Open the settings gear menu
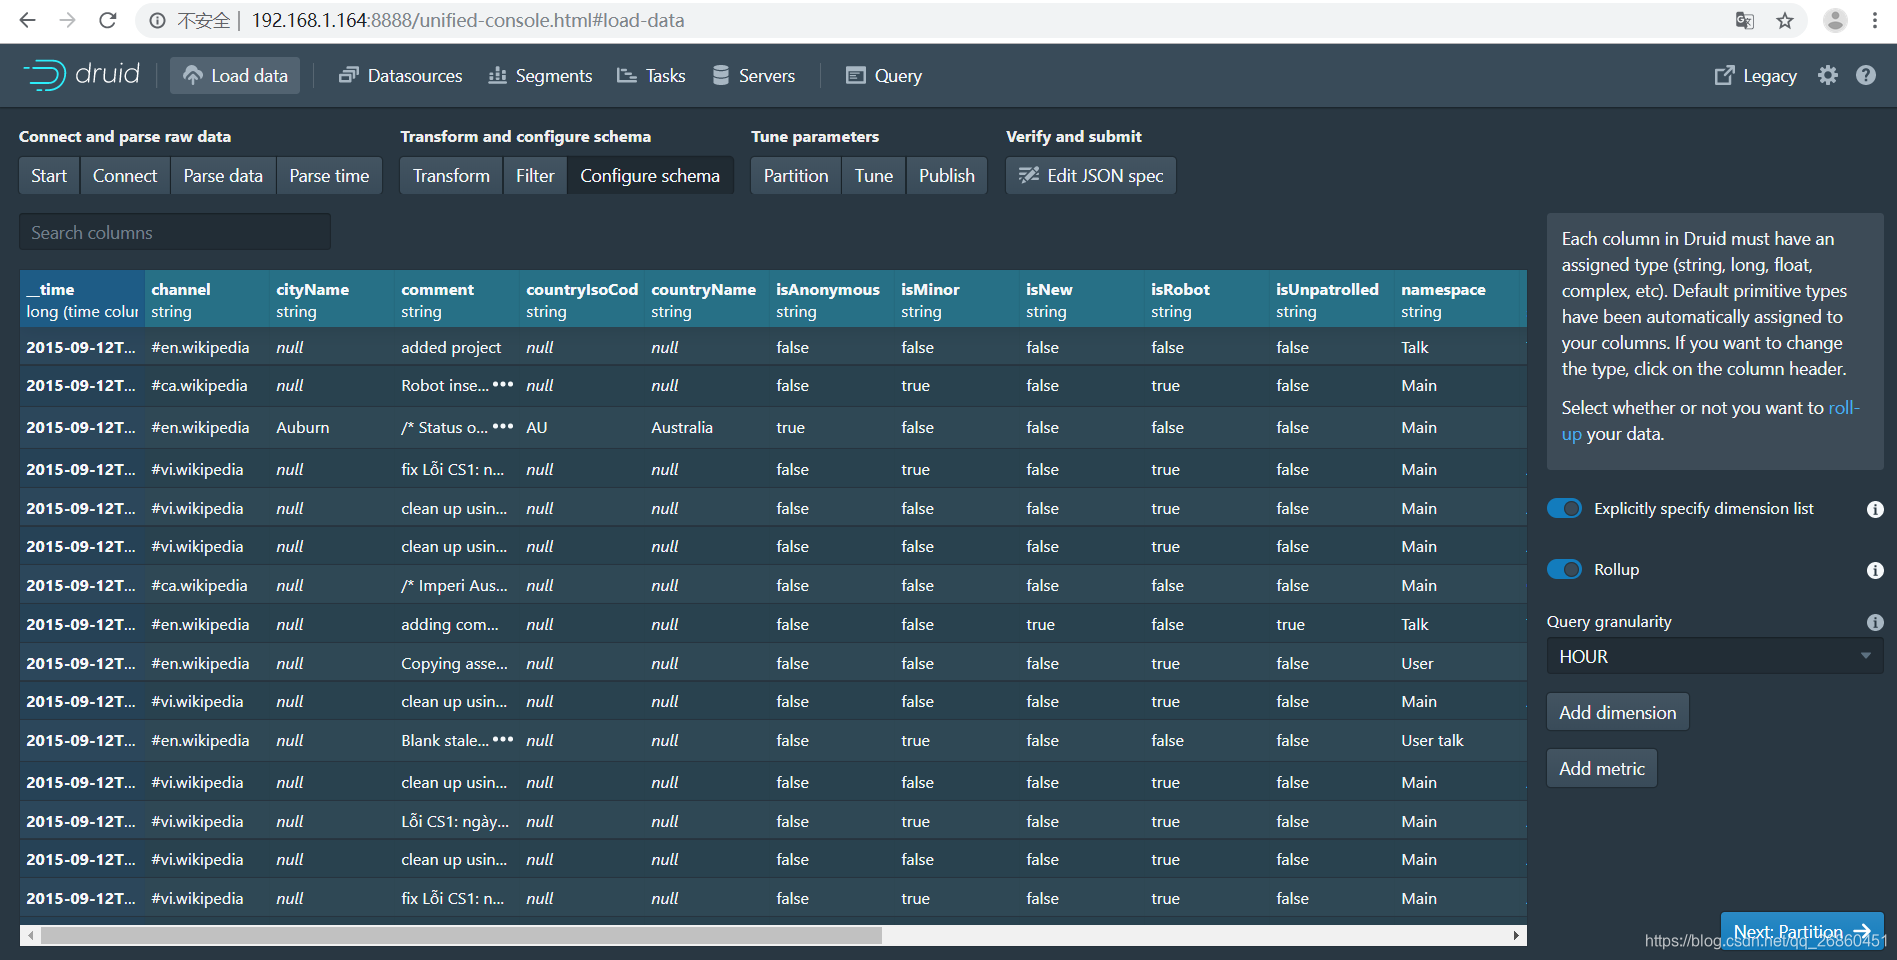1897x960 pixels. tap(1828, 75)
